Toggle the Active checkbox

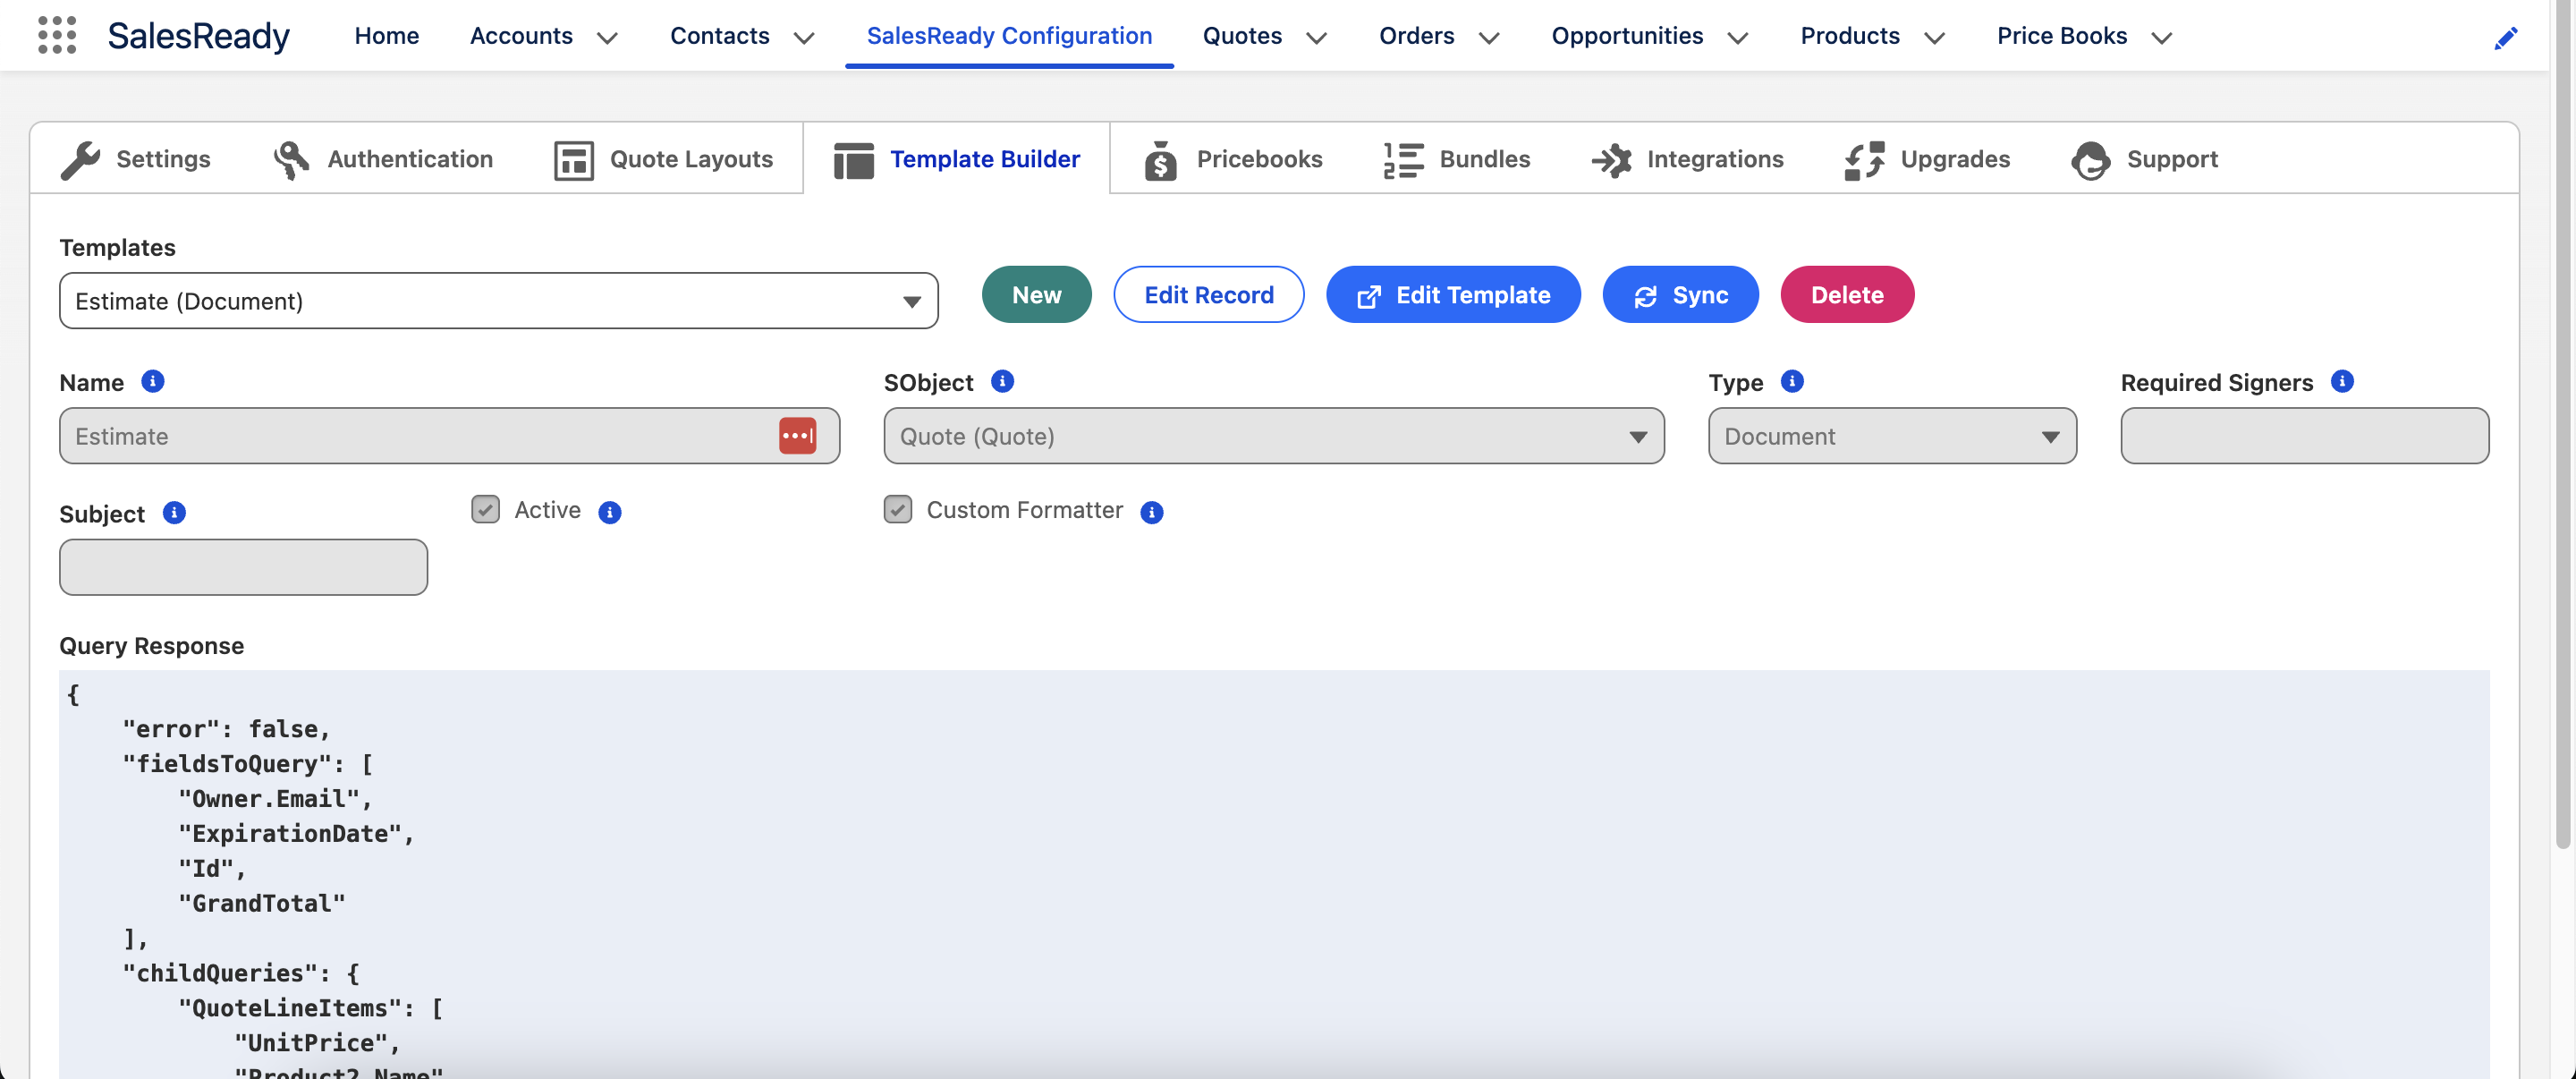(485, 510)
